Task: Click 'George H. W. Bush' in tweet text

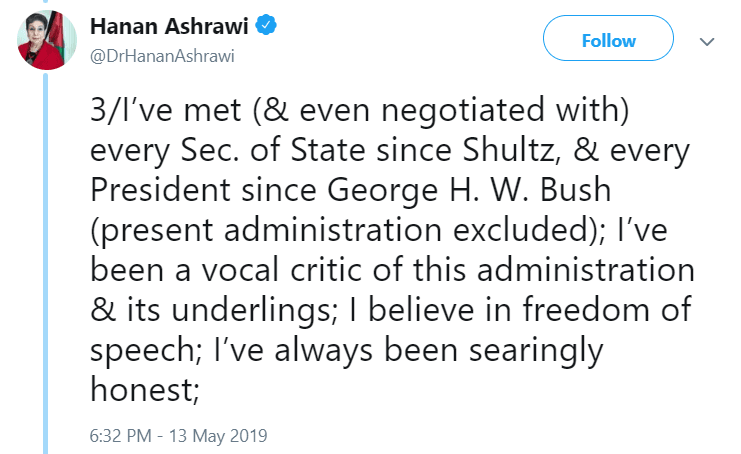Action: coord(469,190)
